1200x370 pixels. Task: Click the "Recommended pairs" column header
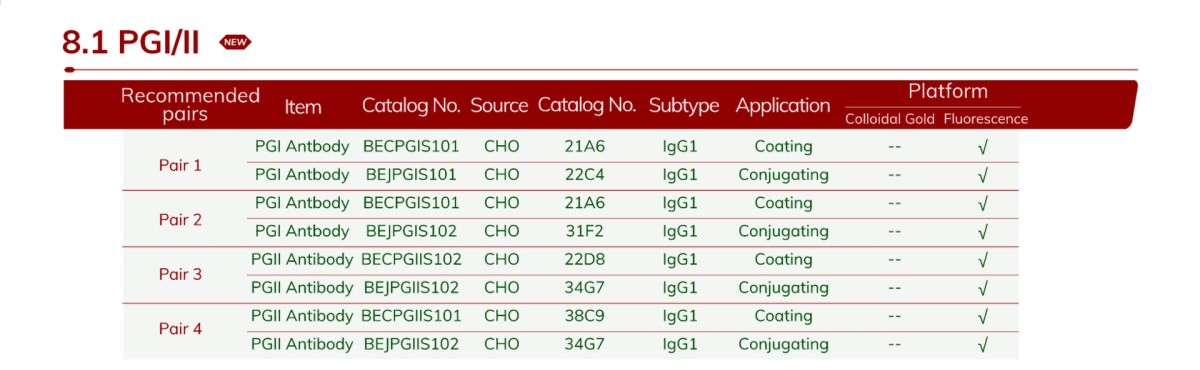tap(190, 105)
